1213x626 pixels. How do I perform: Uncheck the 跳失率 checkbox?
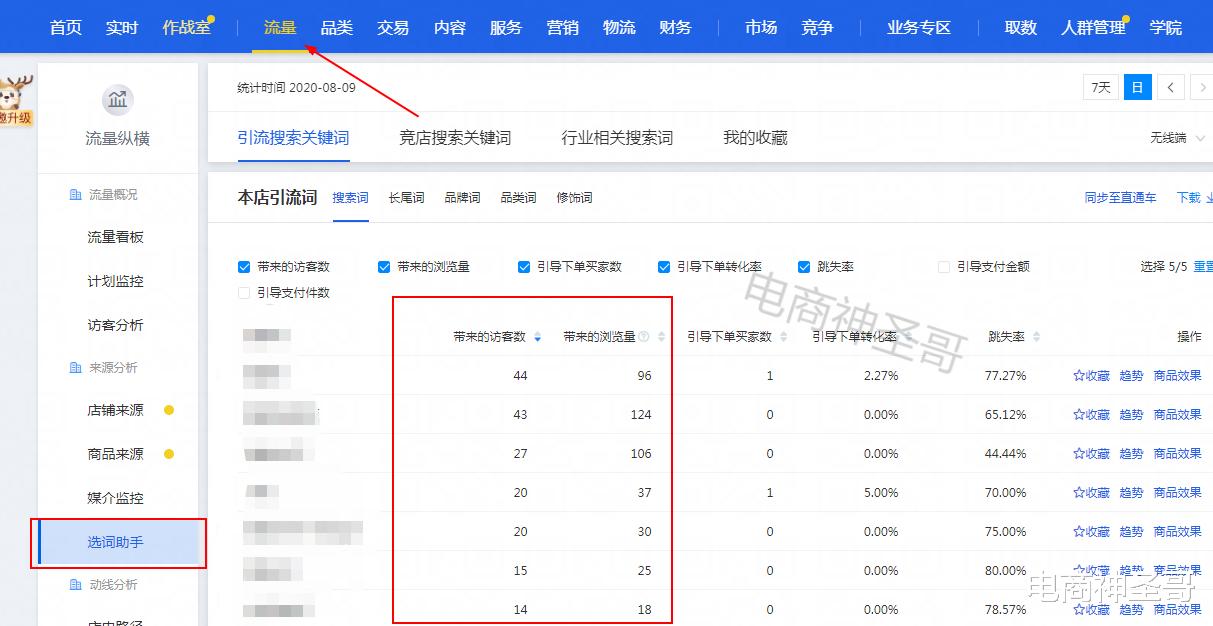point(803,267)
